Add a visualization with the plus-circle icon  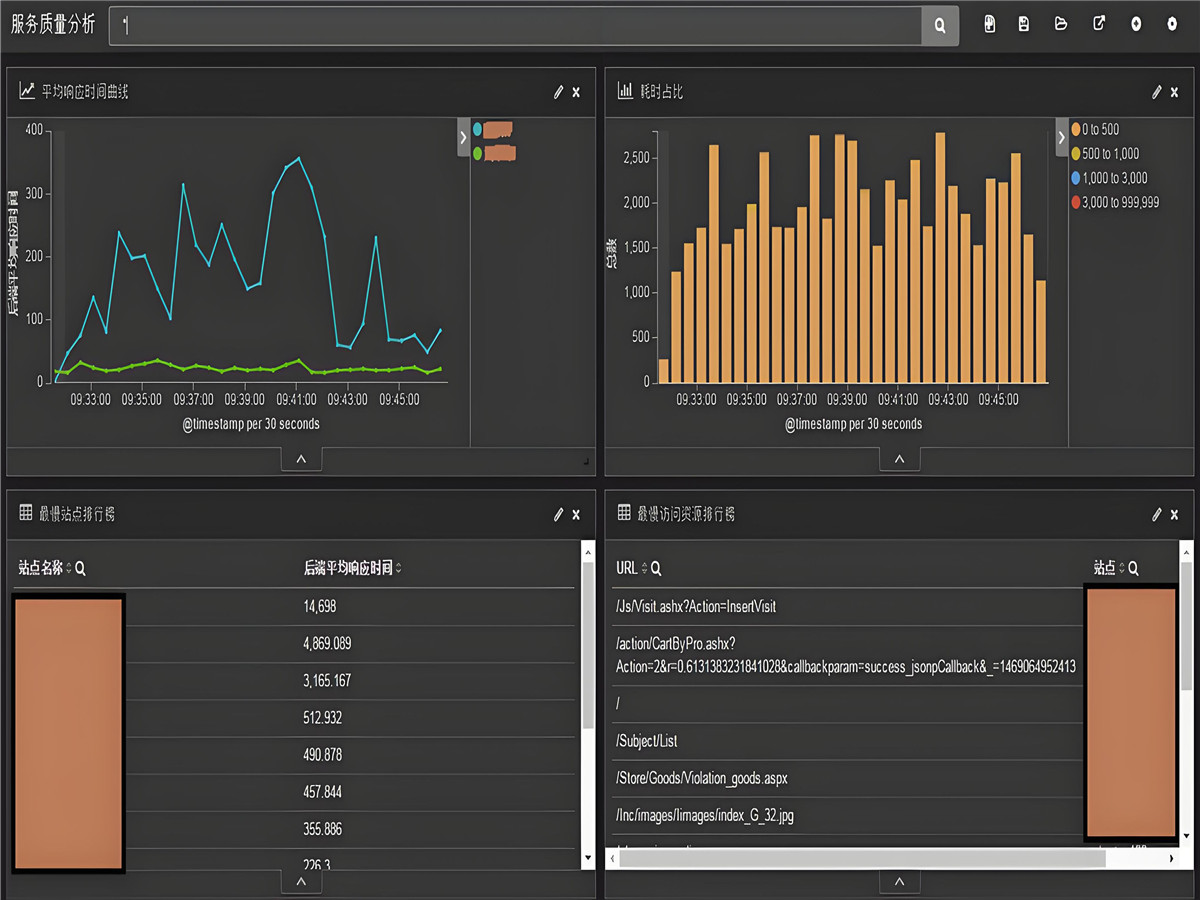[x=1136, y=24]
